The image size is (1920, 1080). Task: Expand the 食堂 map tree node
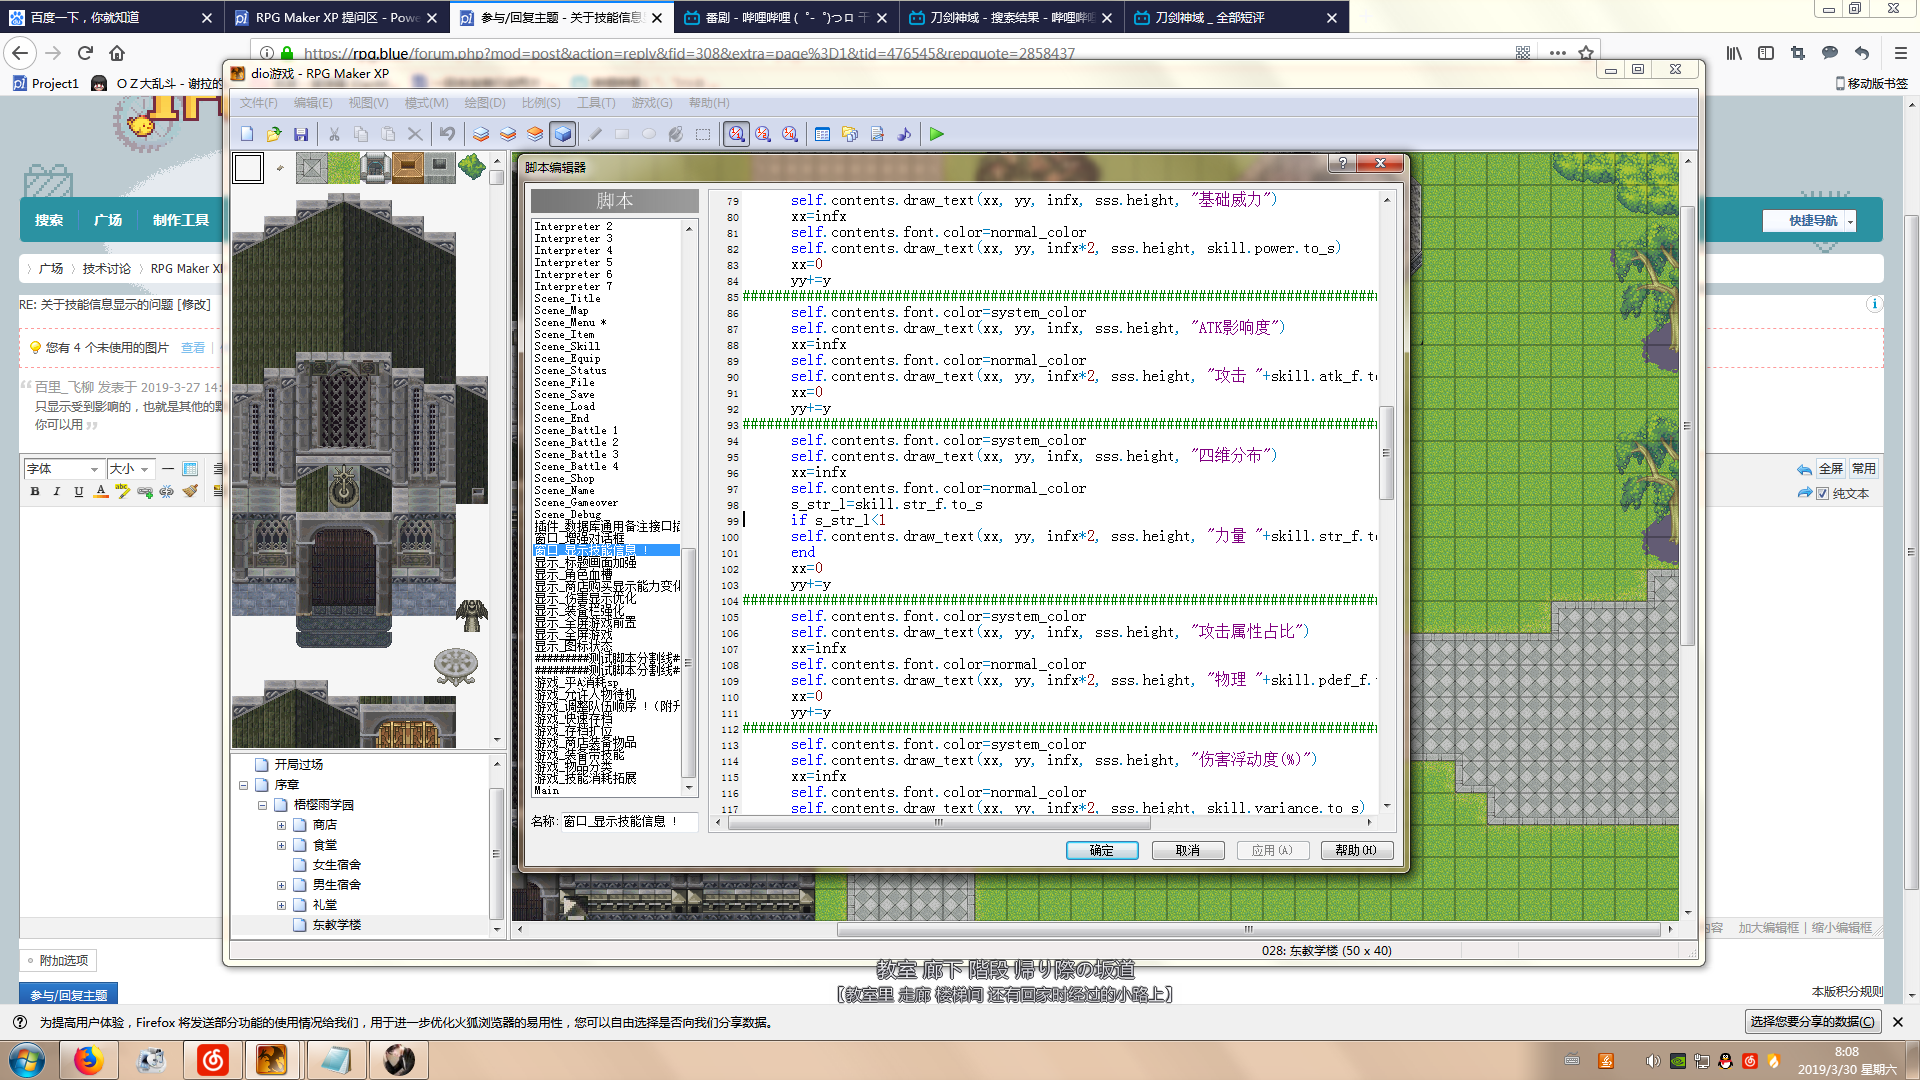click(x=281, y=845)
